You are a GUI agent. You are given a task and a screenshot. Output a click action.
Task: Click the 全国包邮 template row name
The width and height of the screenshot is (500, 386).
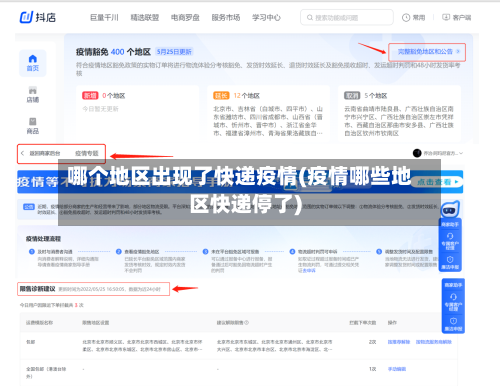point(46,373)
